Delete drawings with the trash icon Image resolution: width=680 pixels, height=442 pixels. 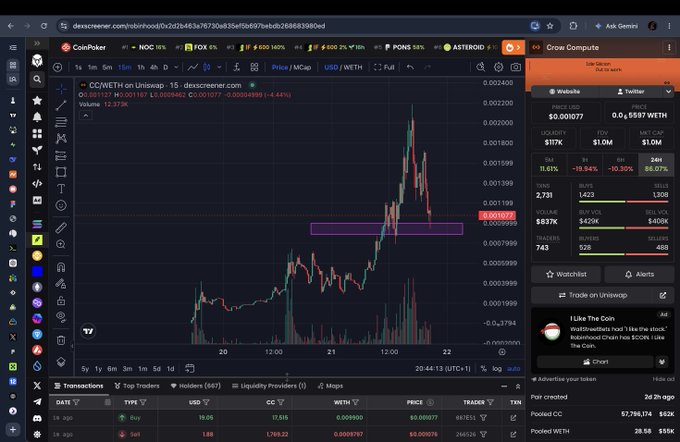[61, 340]
